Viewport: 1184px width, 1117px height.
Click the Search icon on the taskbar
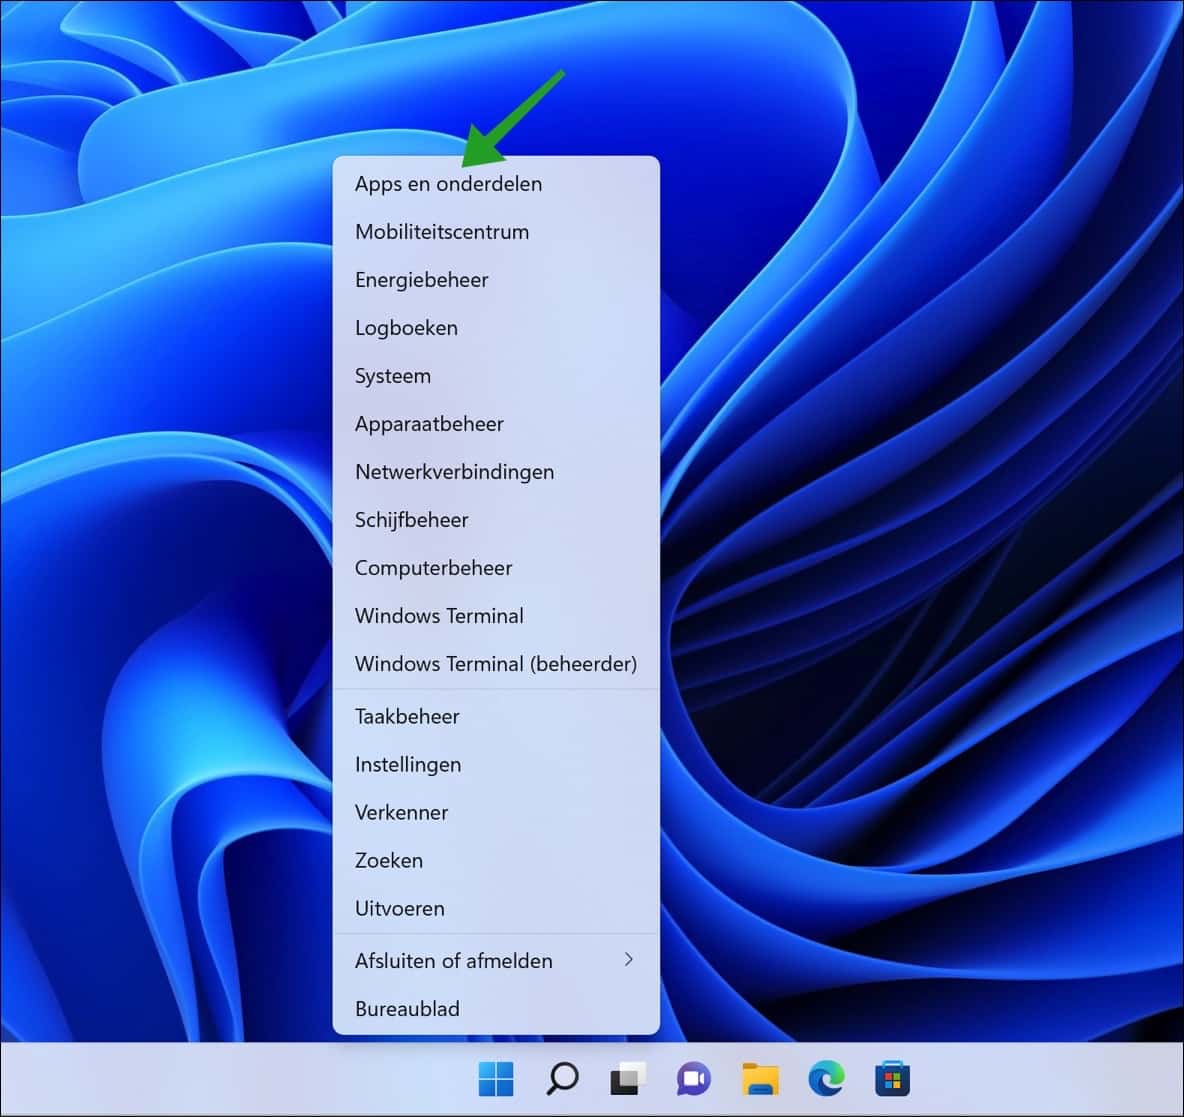coord(561,1079)
